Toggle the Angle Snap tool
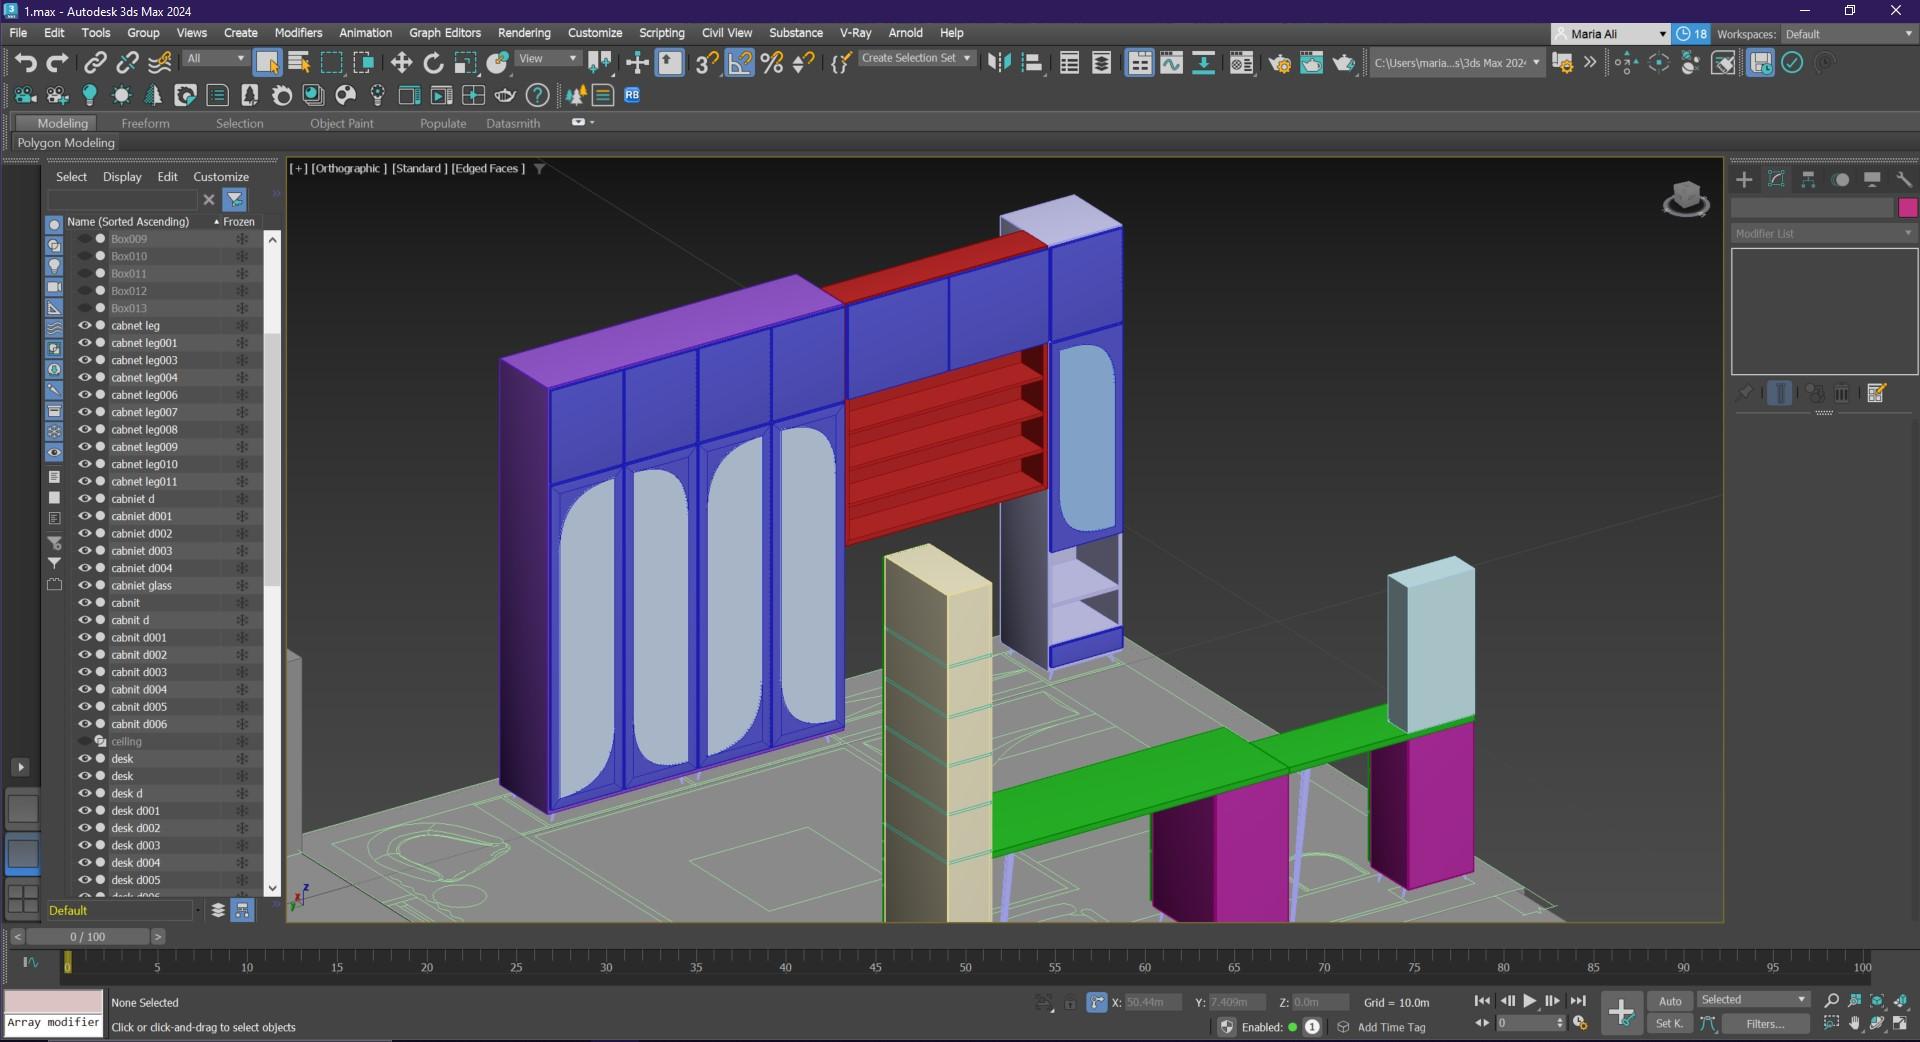1920x1042 pixels. (739, 63)
